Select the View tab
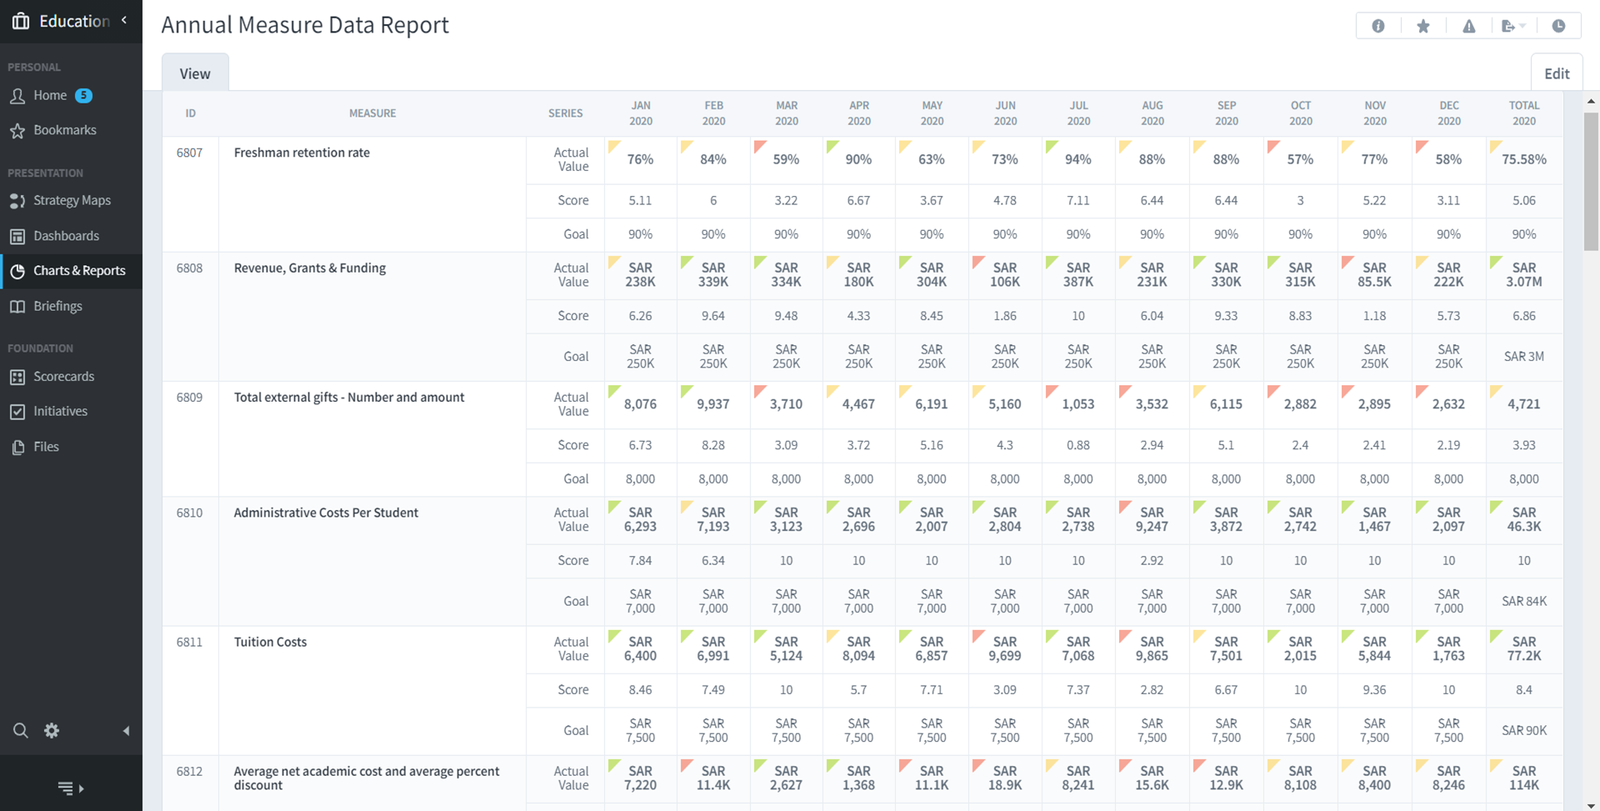The image size is (1600, 811). (195, 73)
